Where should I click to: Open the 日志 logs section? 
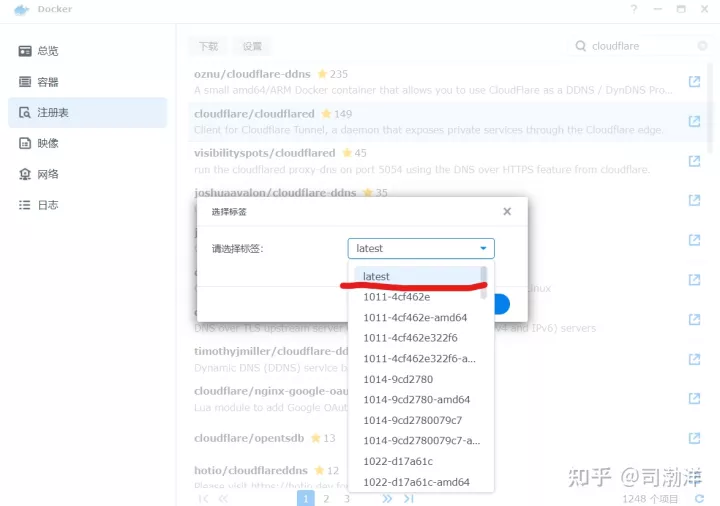click(87, 205)
